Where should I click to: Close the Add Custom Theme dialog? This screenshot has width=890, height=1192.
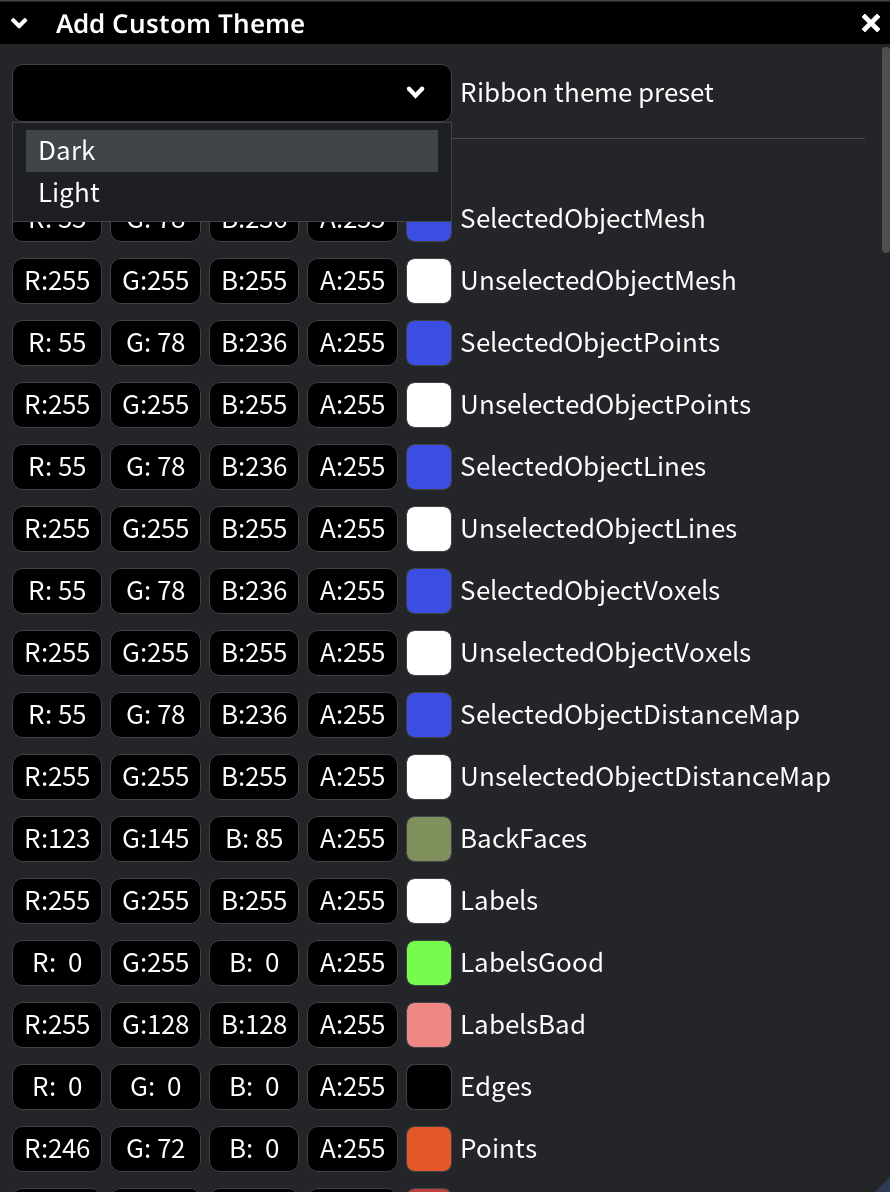click(869, 22)
